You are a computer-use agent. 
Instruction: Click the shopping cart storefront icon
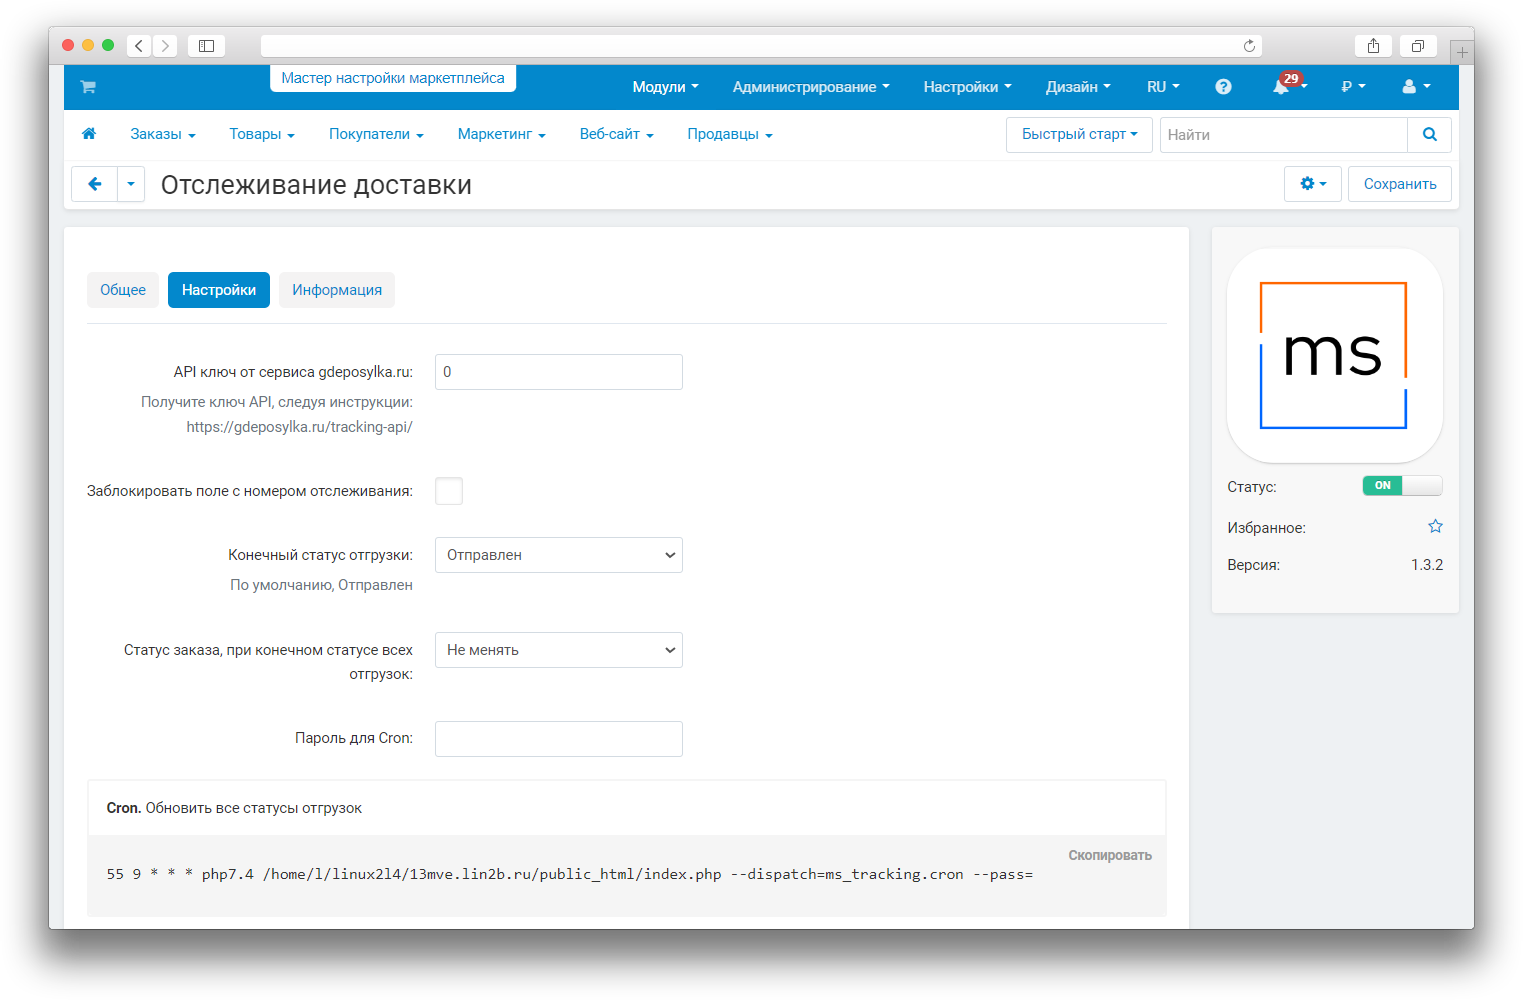point(88,87)
